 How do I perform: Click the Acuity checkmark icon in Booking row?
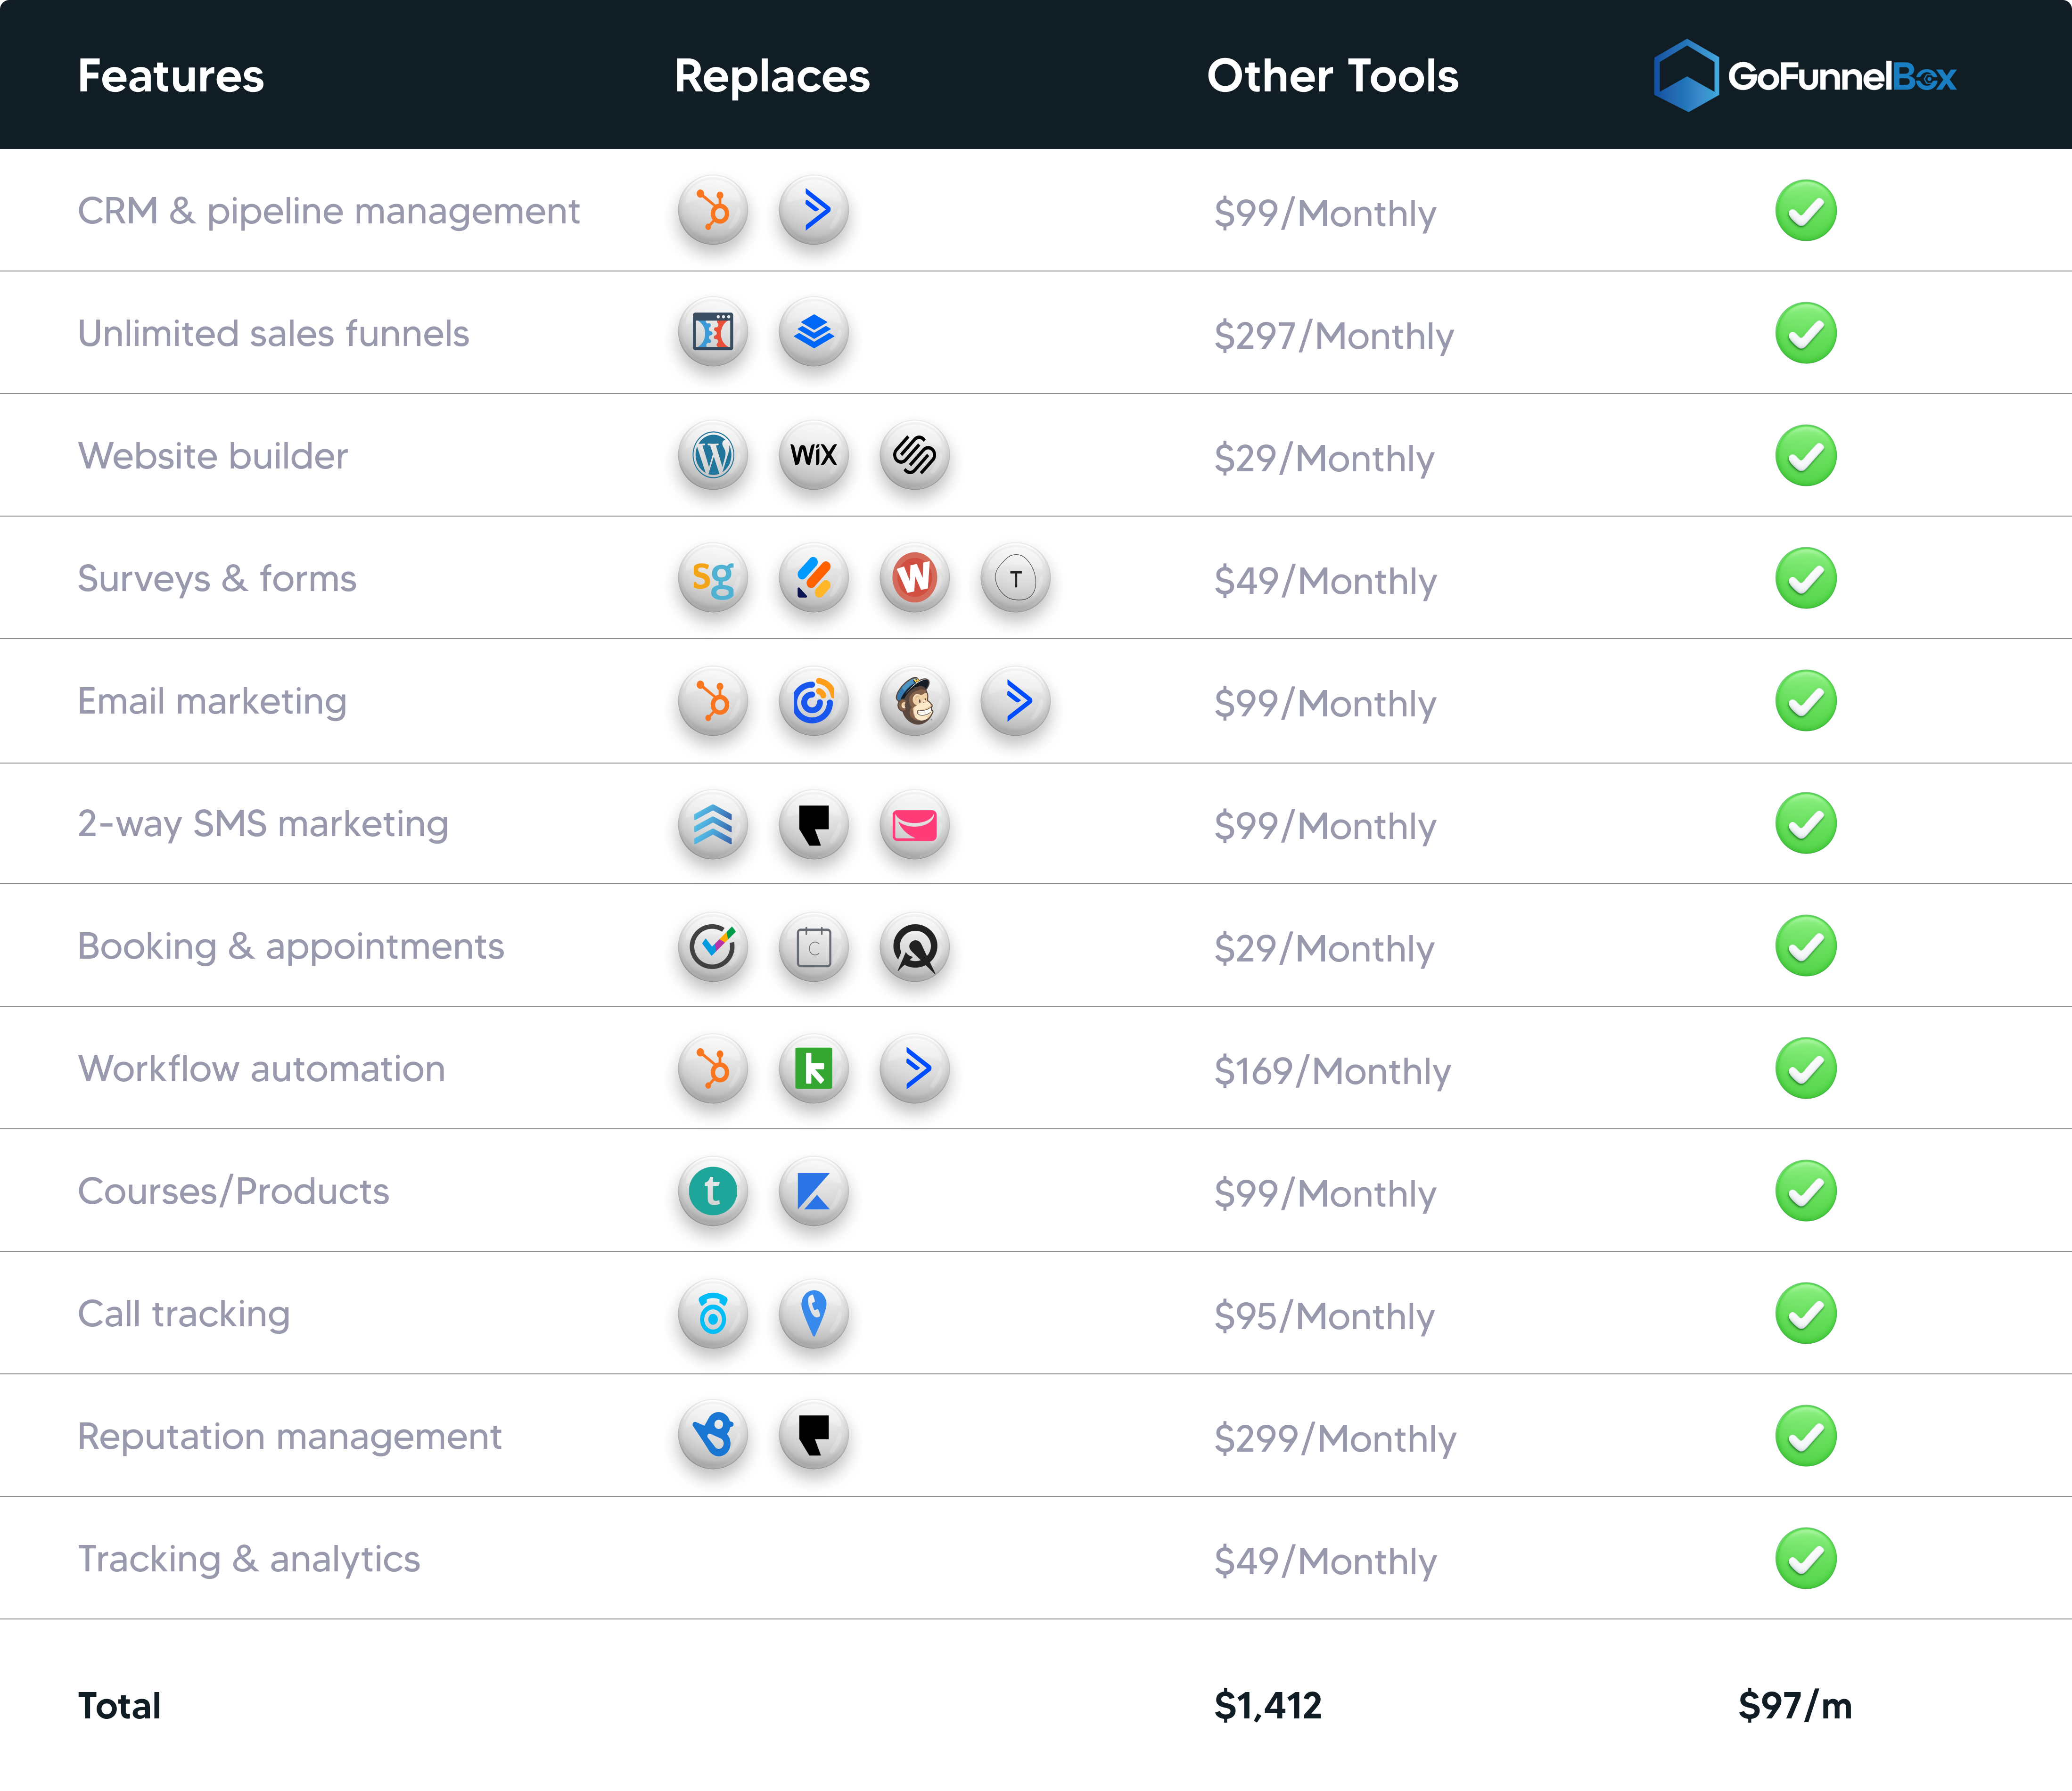click(x=713, y=946)
